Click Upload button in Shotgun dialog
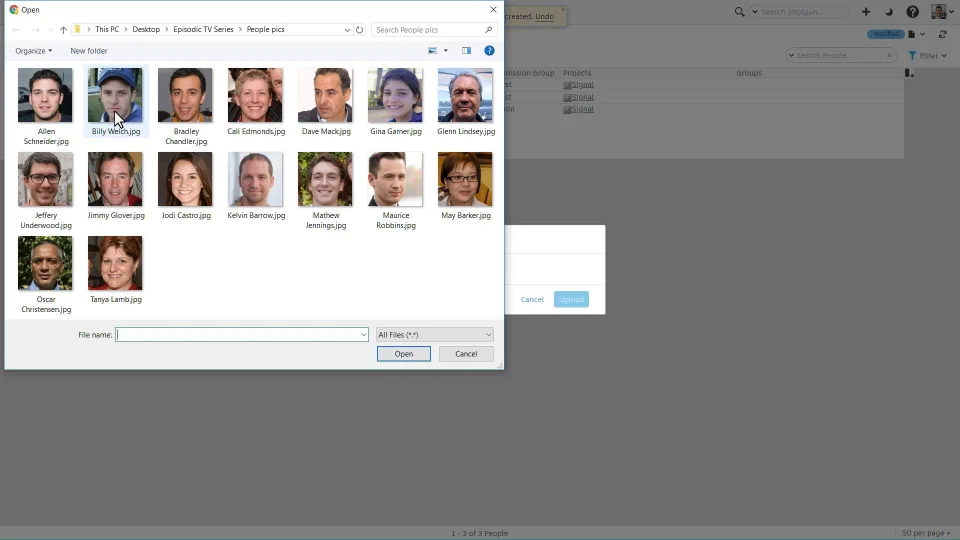 (571, 299)
